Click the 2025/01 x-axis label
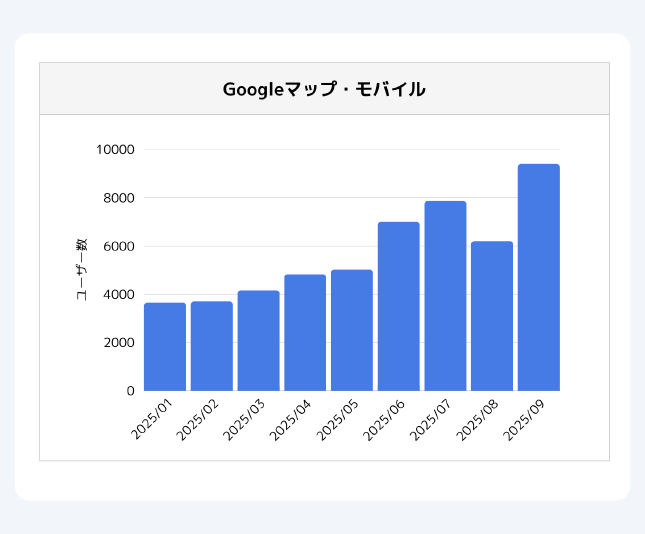Image resolution: width=645 pixels, height=534 pixels. pyautogui.click(x=153, y=418)
